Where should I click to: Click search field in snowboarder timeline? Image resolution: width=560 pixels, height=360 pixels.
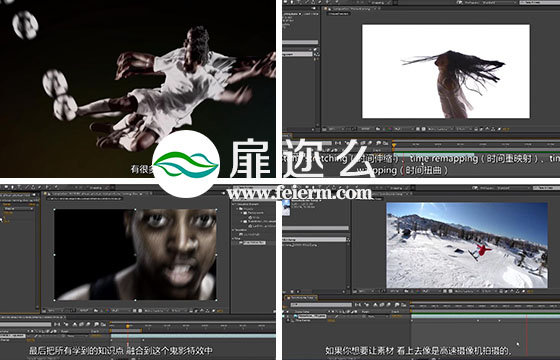[x=321, y=305]
